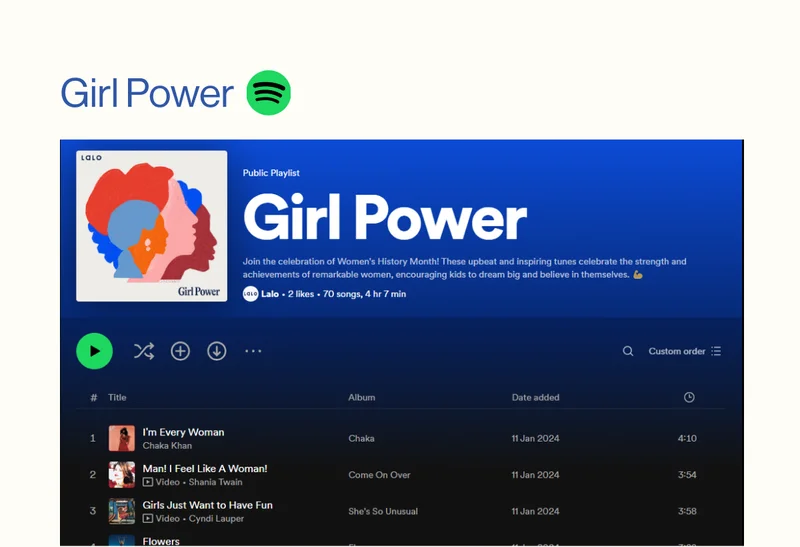Download the Girl Power playlist
Screen dimensions: 800x547
click(217, 351)
